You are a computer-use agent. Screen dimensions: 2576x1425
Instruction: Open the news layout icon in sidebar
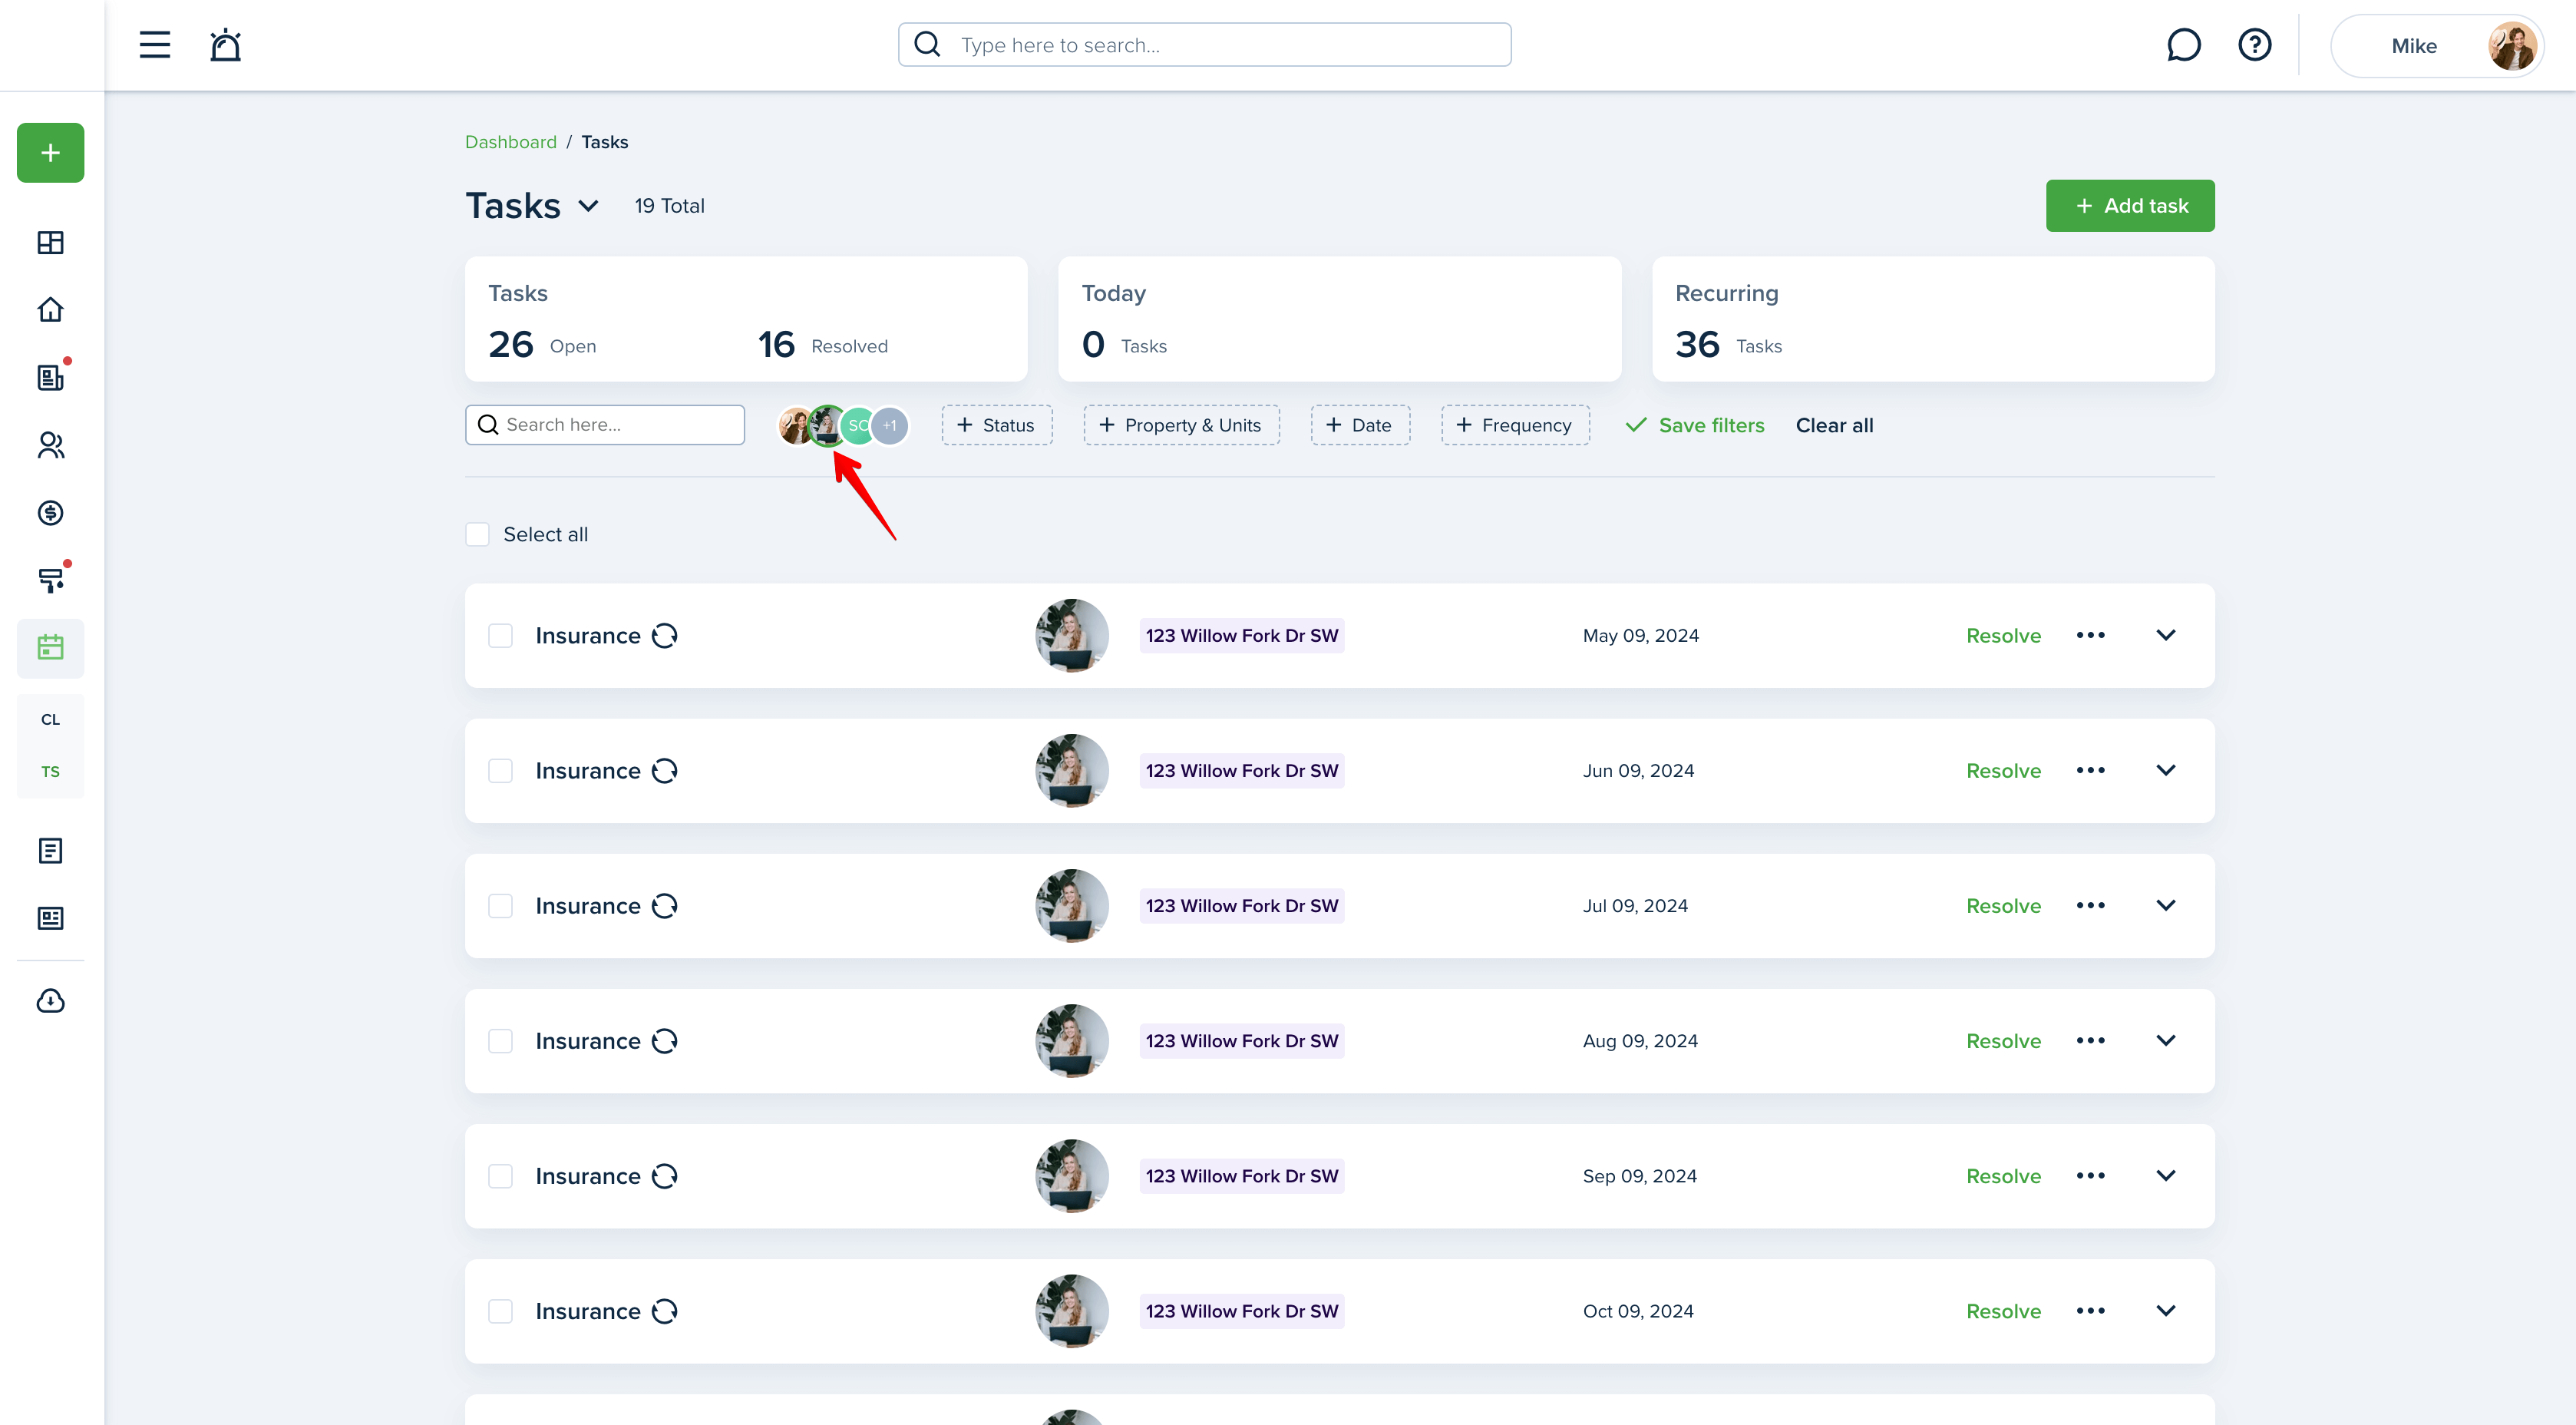[x=51, y=918]
